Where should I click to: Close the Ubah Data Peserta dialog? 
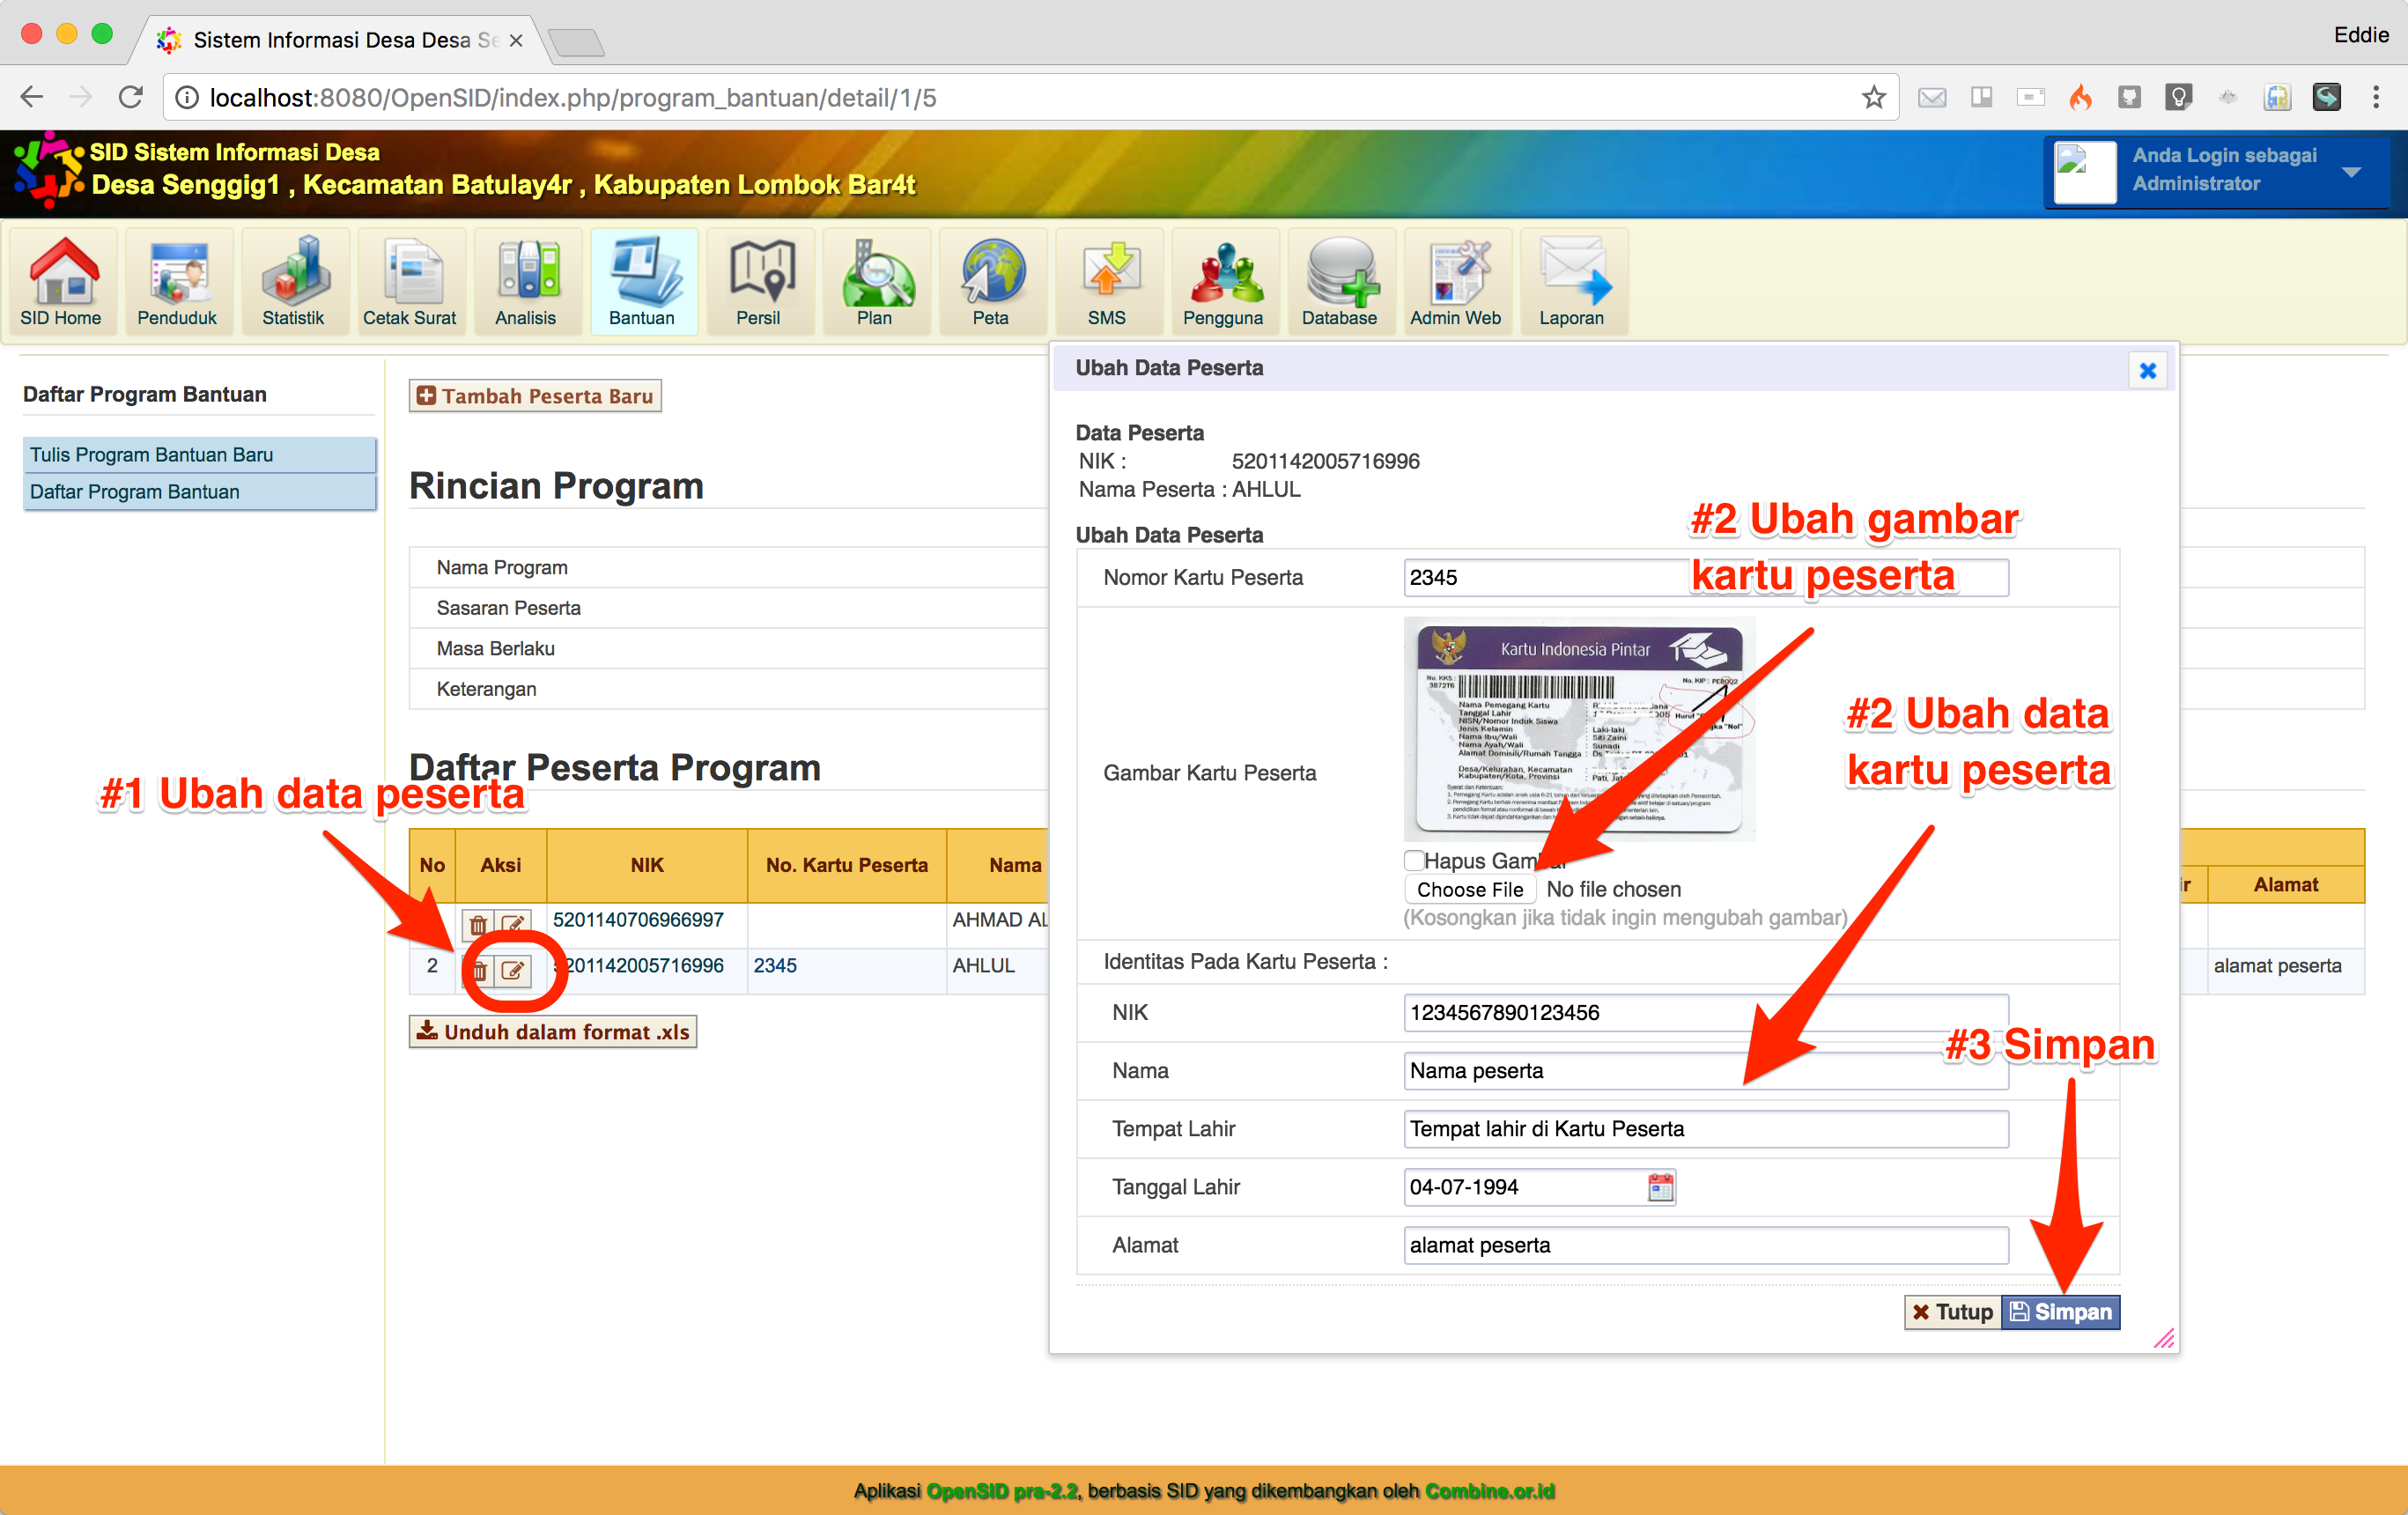tap(2146, 371)
